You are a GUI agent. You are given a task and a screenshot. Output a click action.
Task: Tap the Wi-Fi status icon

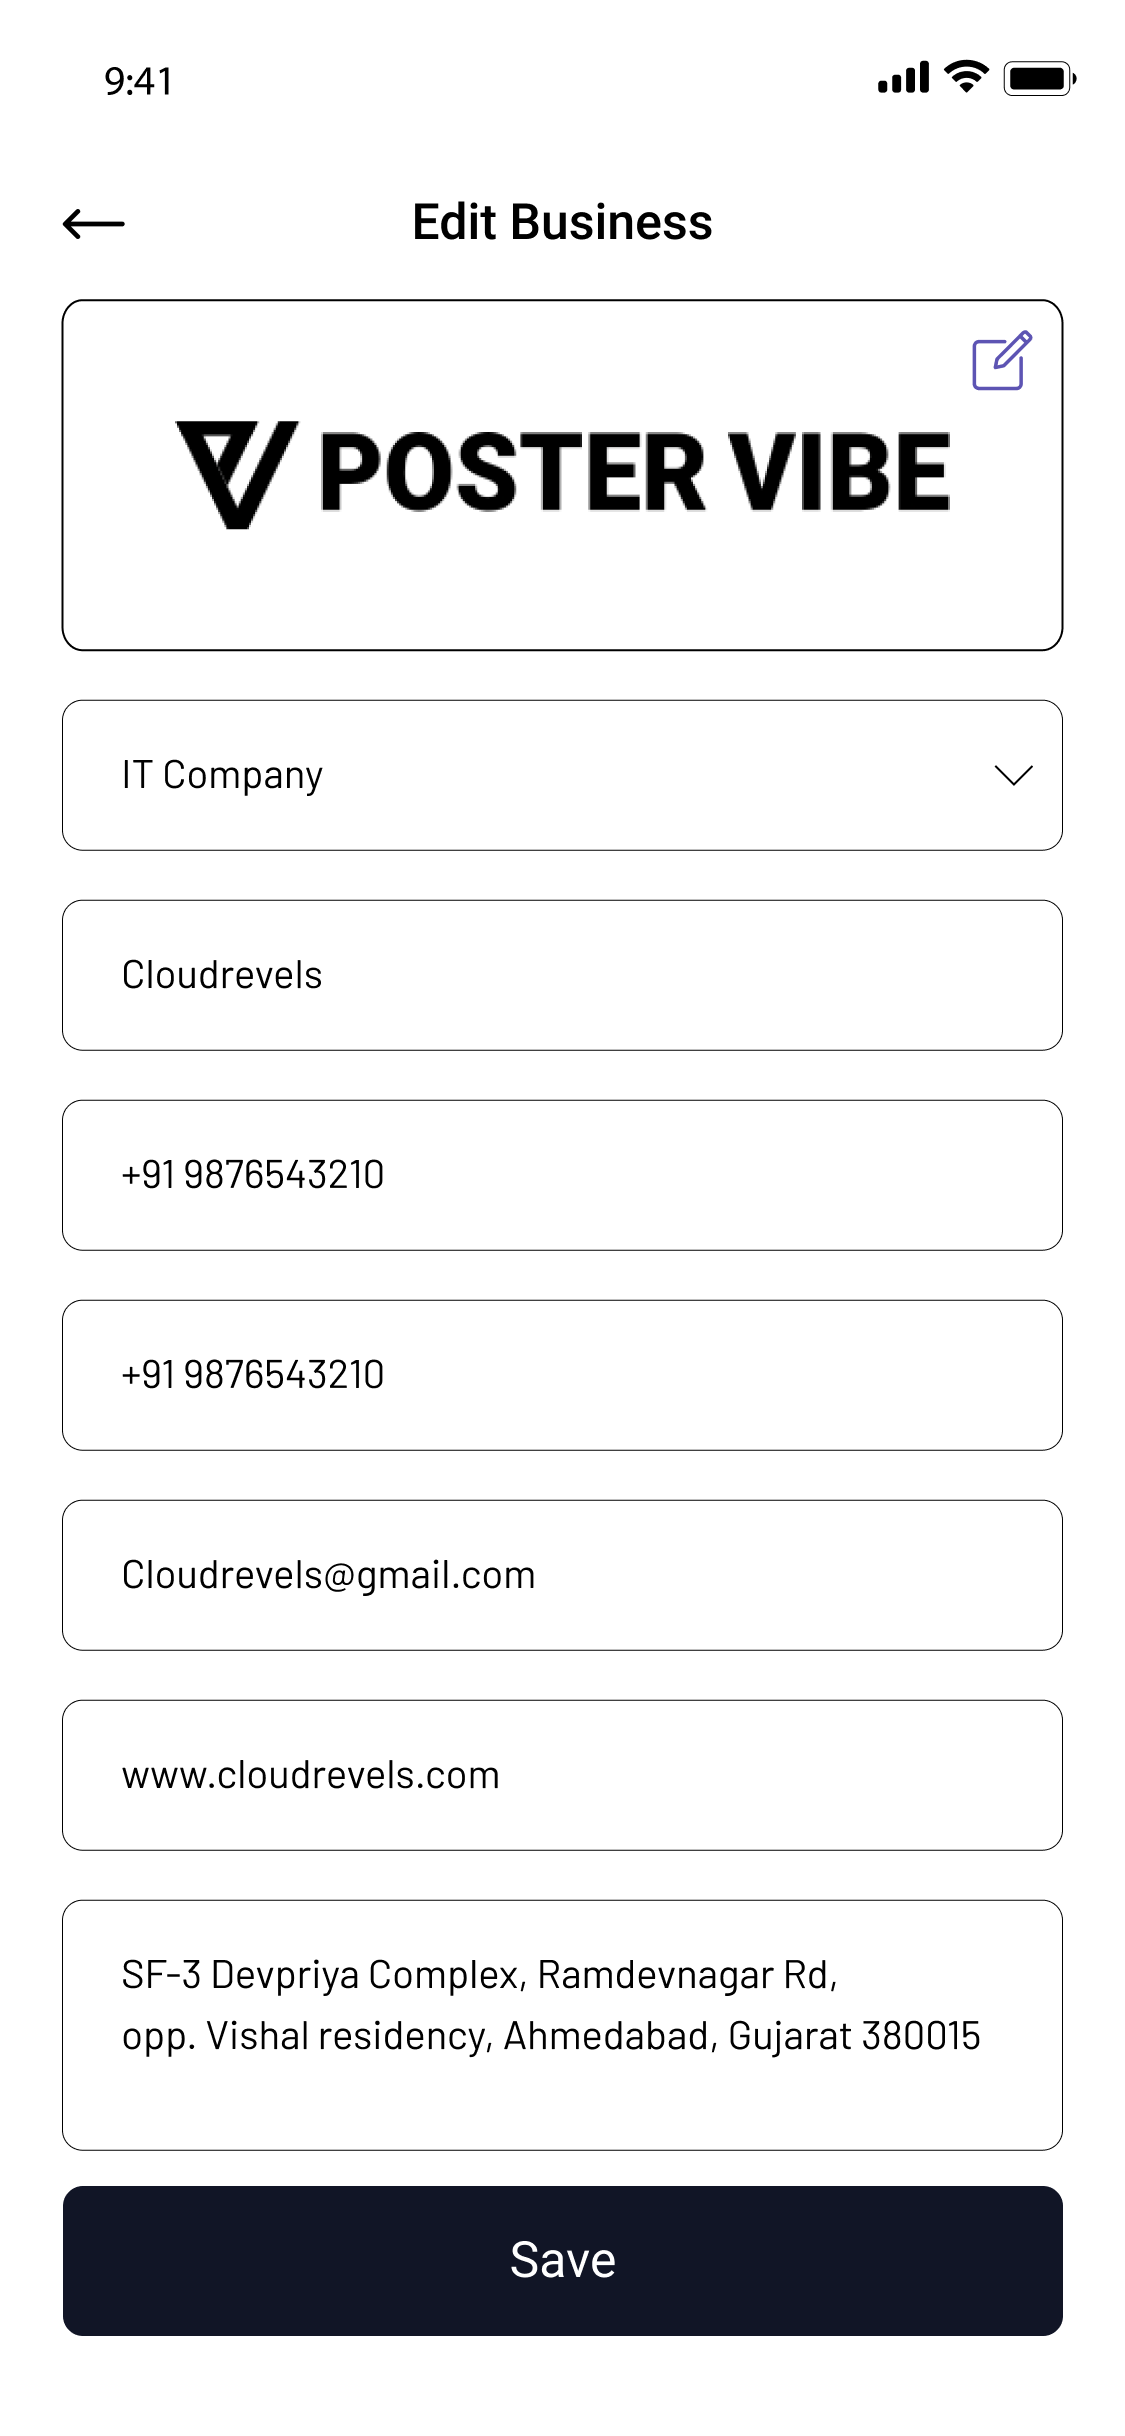(x=966, y=77)
